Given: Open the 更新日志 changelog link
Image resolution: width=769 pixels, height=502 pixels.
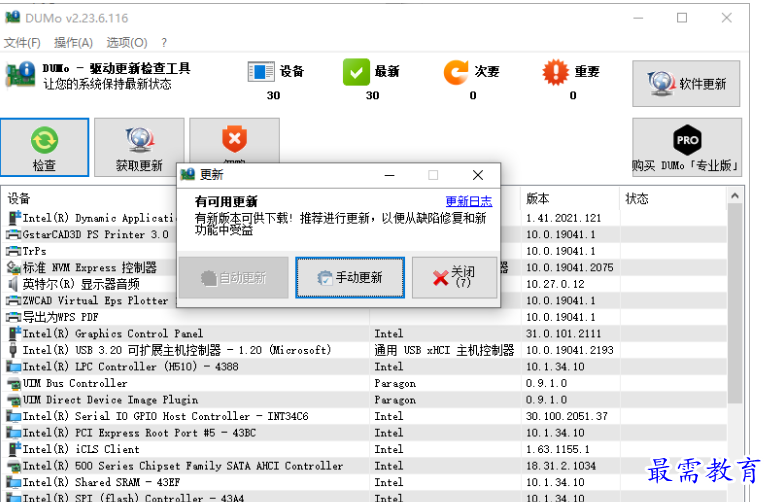Looking at the screenshot, I should [468, 201].
